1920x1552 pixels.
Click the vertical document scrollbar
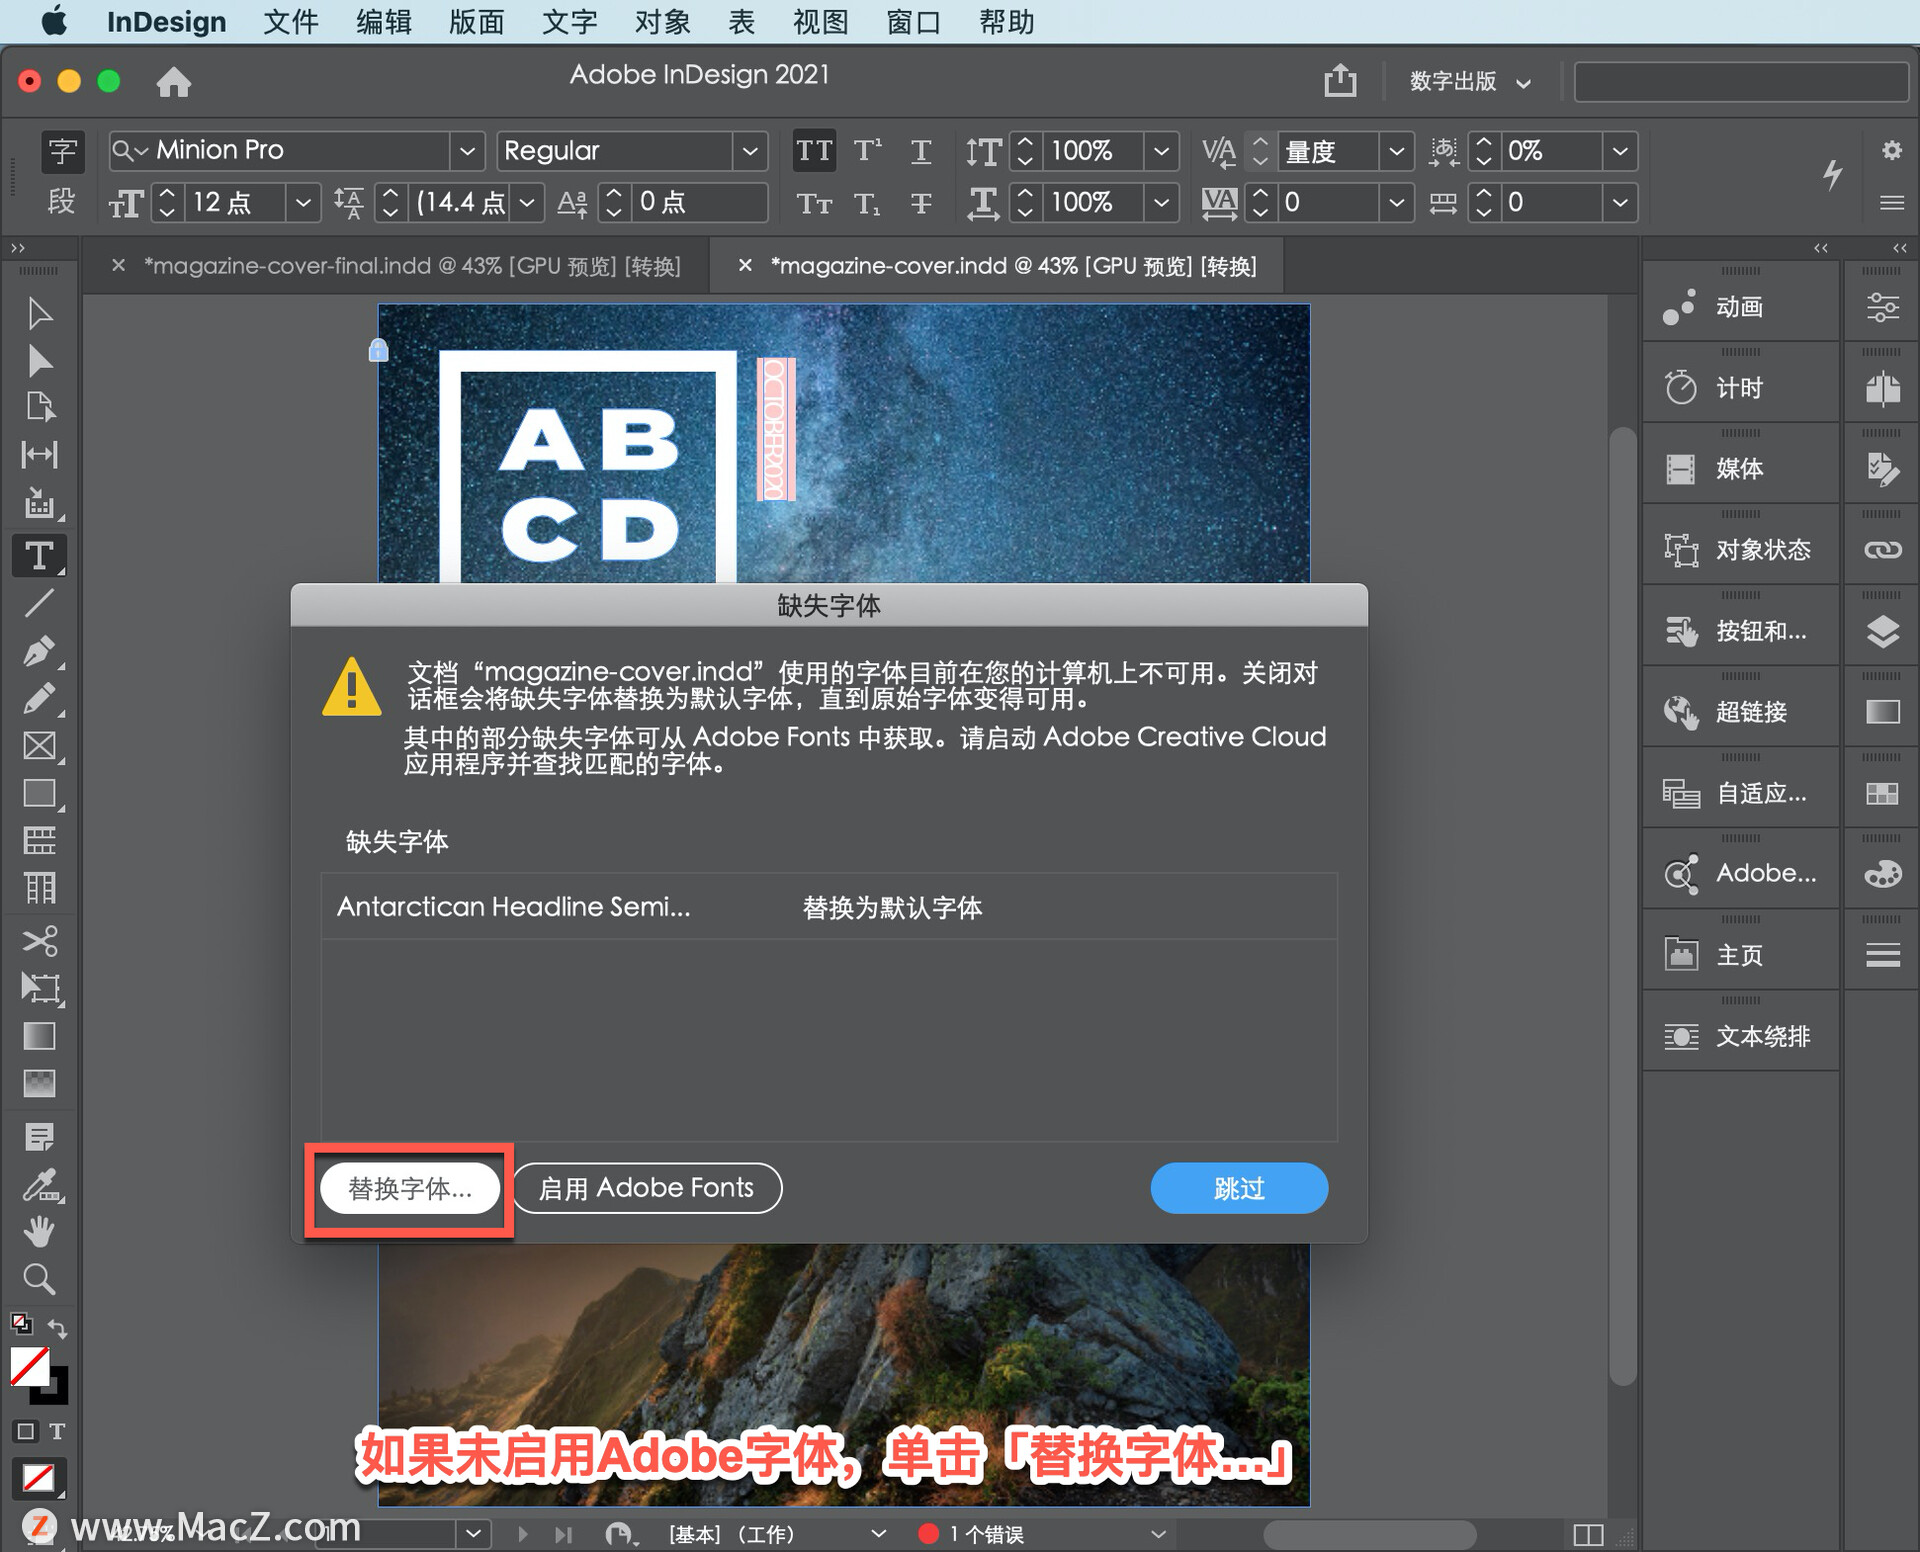point(1622,906)
